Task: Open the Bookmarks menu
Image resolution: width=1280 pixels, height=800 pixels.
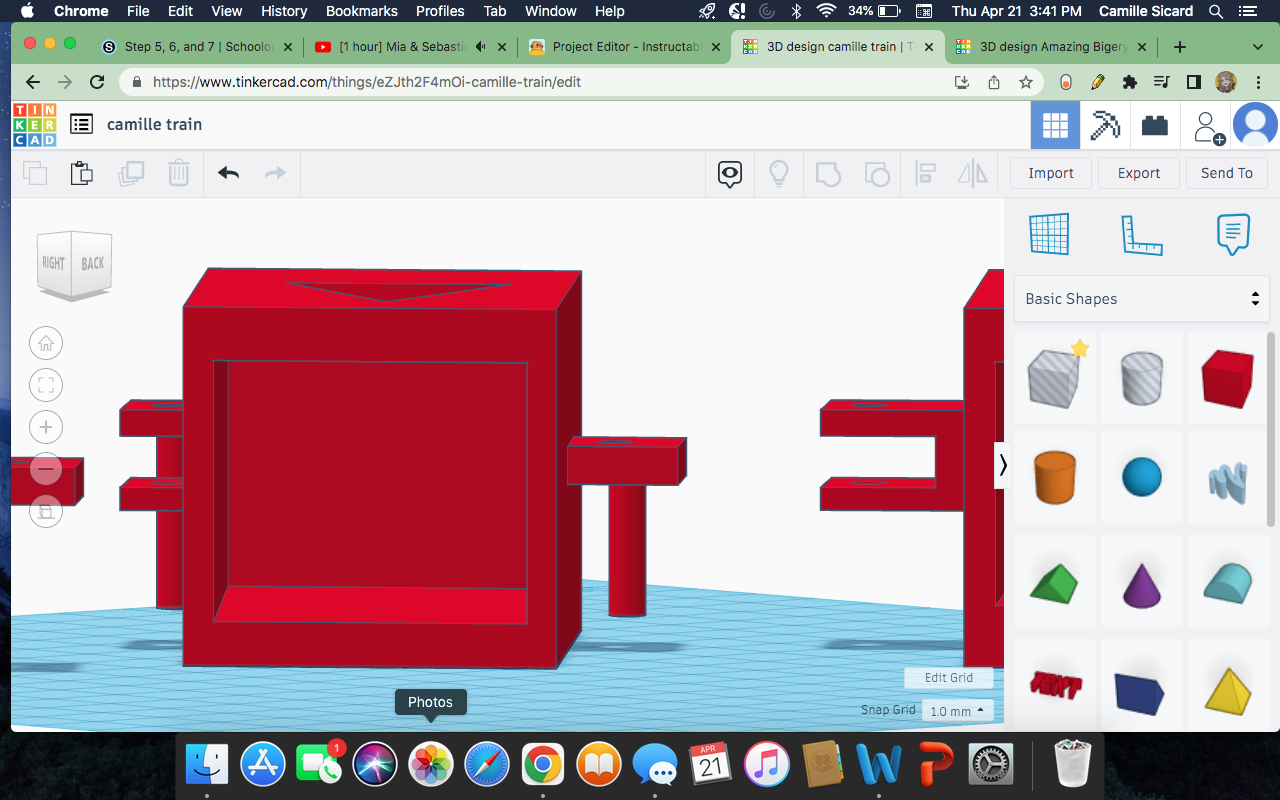Action: point(361,11)
